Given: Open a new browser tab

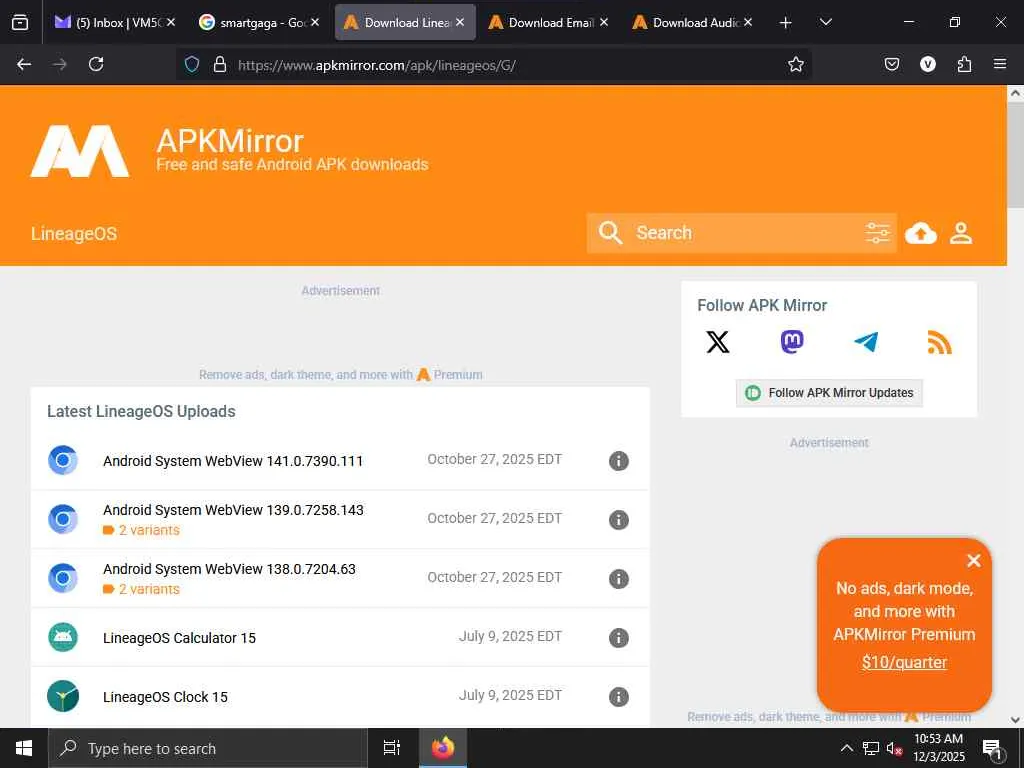Looking at the screenshot, I should click(x=786, y=22).
